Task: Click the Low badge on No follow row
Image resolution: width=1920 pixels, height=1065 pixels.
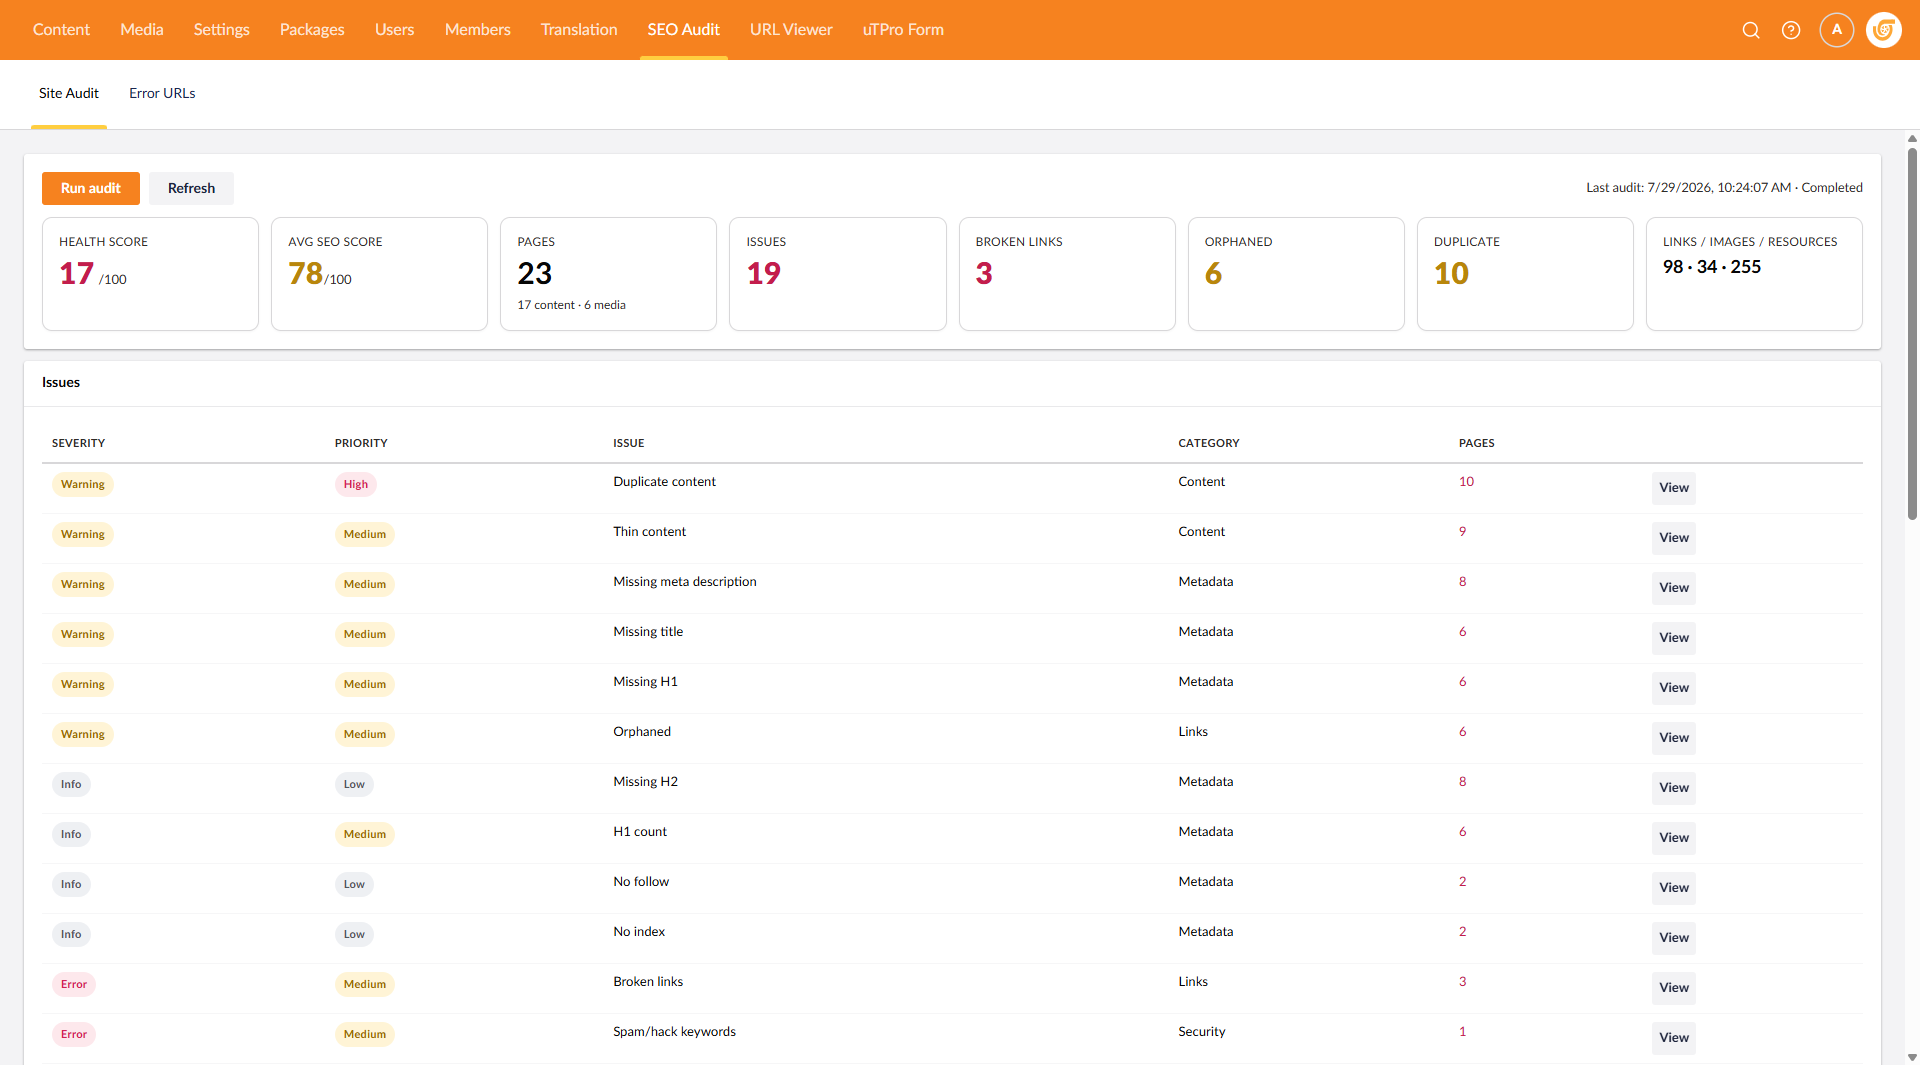Action: click(x=354, y=884)
